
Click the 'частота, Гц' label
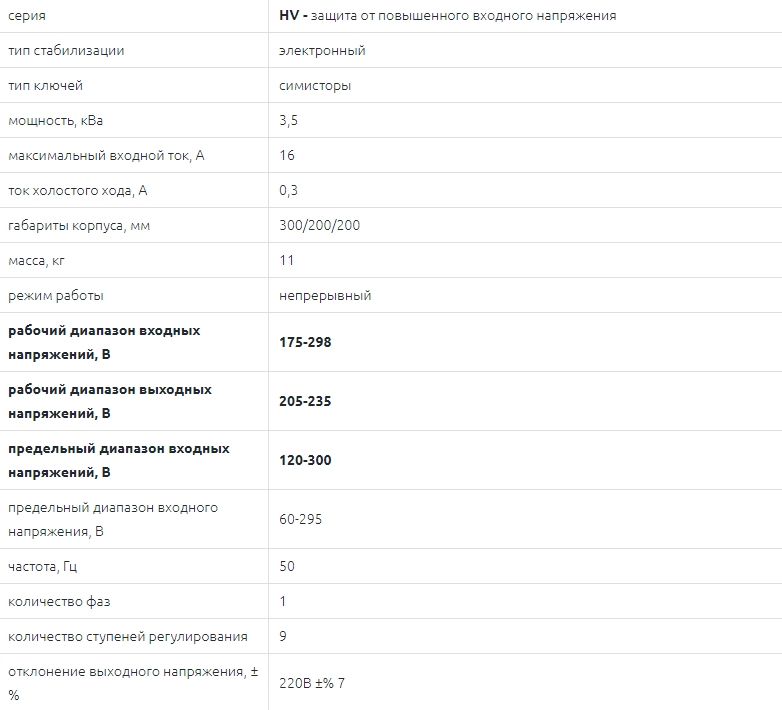tap(42, 566)
